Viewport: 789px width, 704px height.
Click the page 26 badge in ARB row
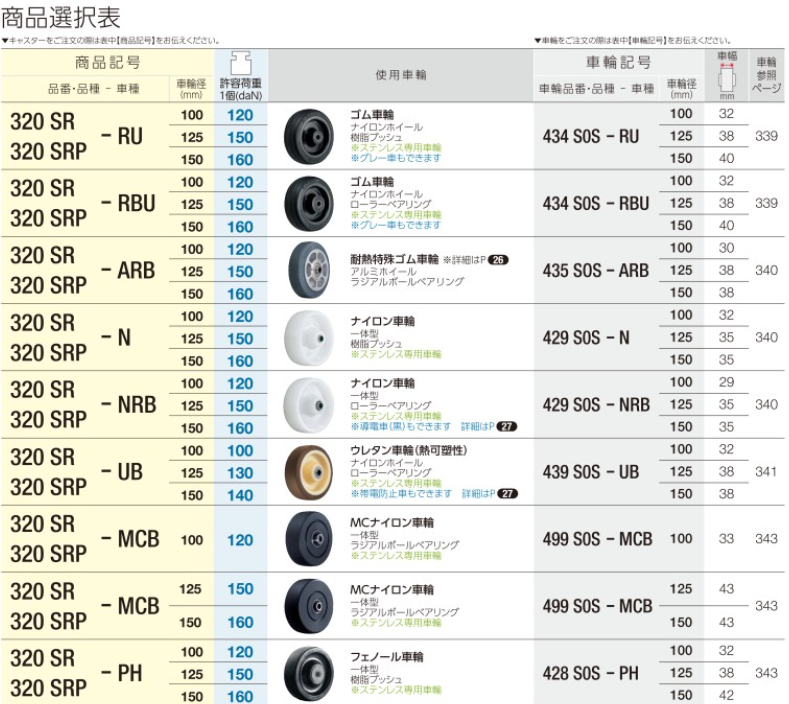pyautogui.click(x=498, y=259)
